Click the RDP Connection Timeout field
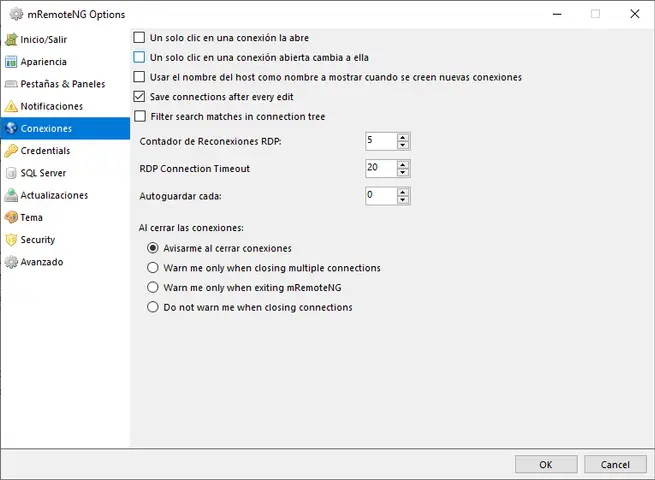This screenshot has height=480, width=655. point(381,168)
